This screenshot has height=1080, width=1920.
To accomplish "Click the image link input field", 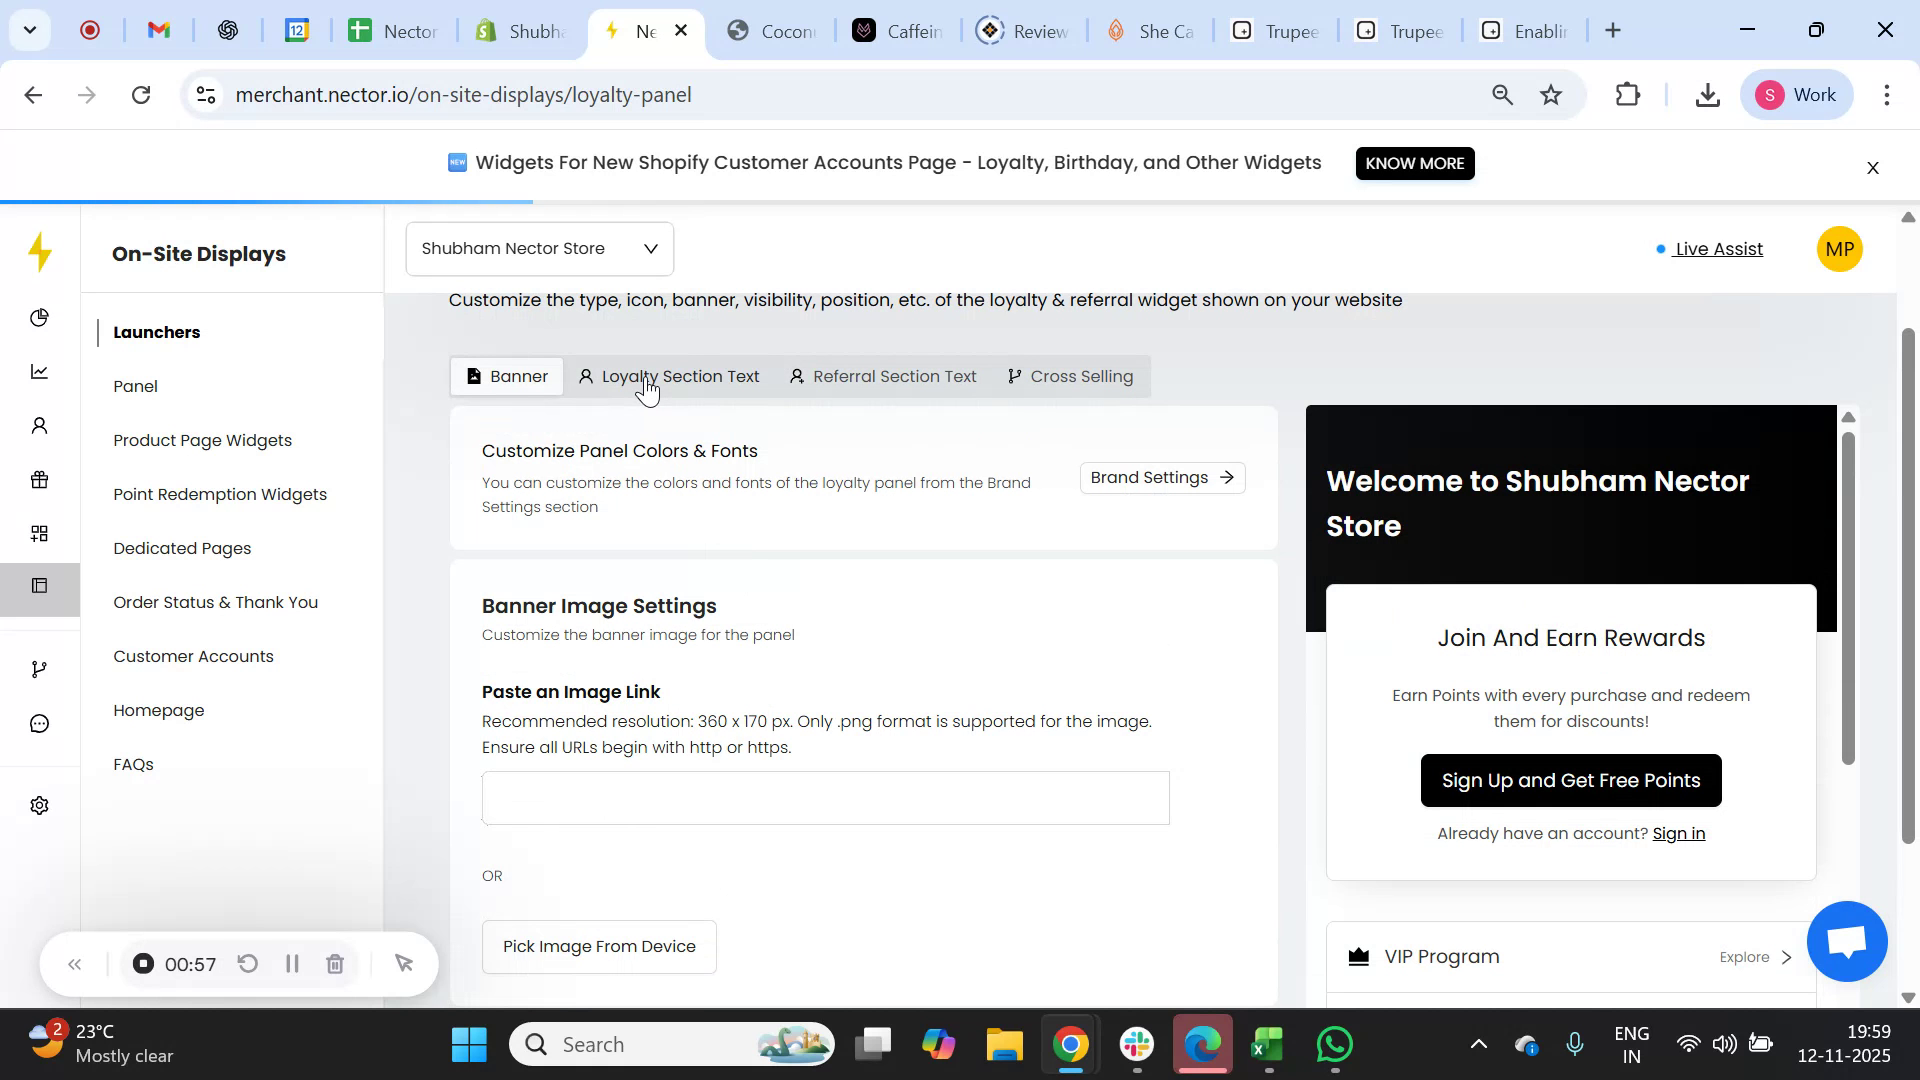I will (x=825, y=797).
